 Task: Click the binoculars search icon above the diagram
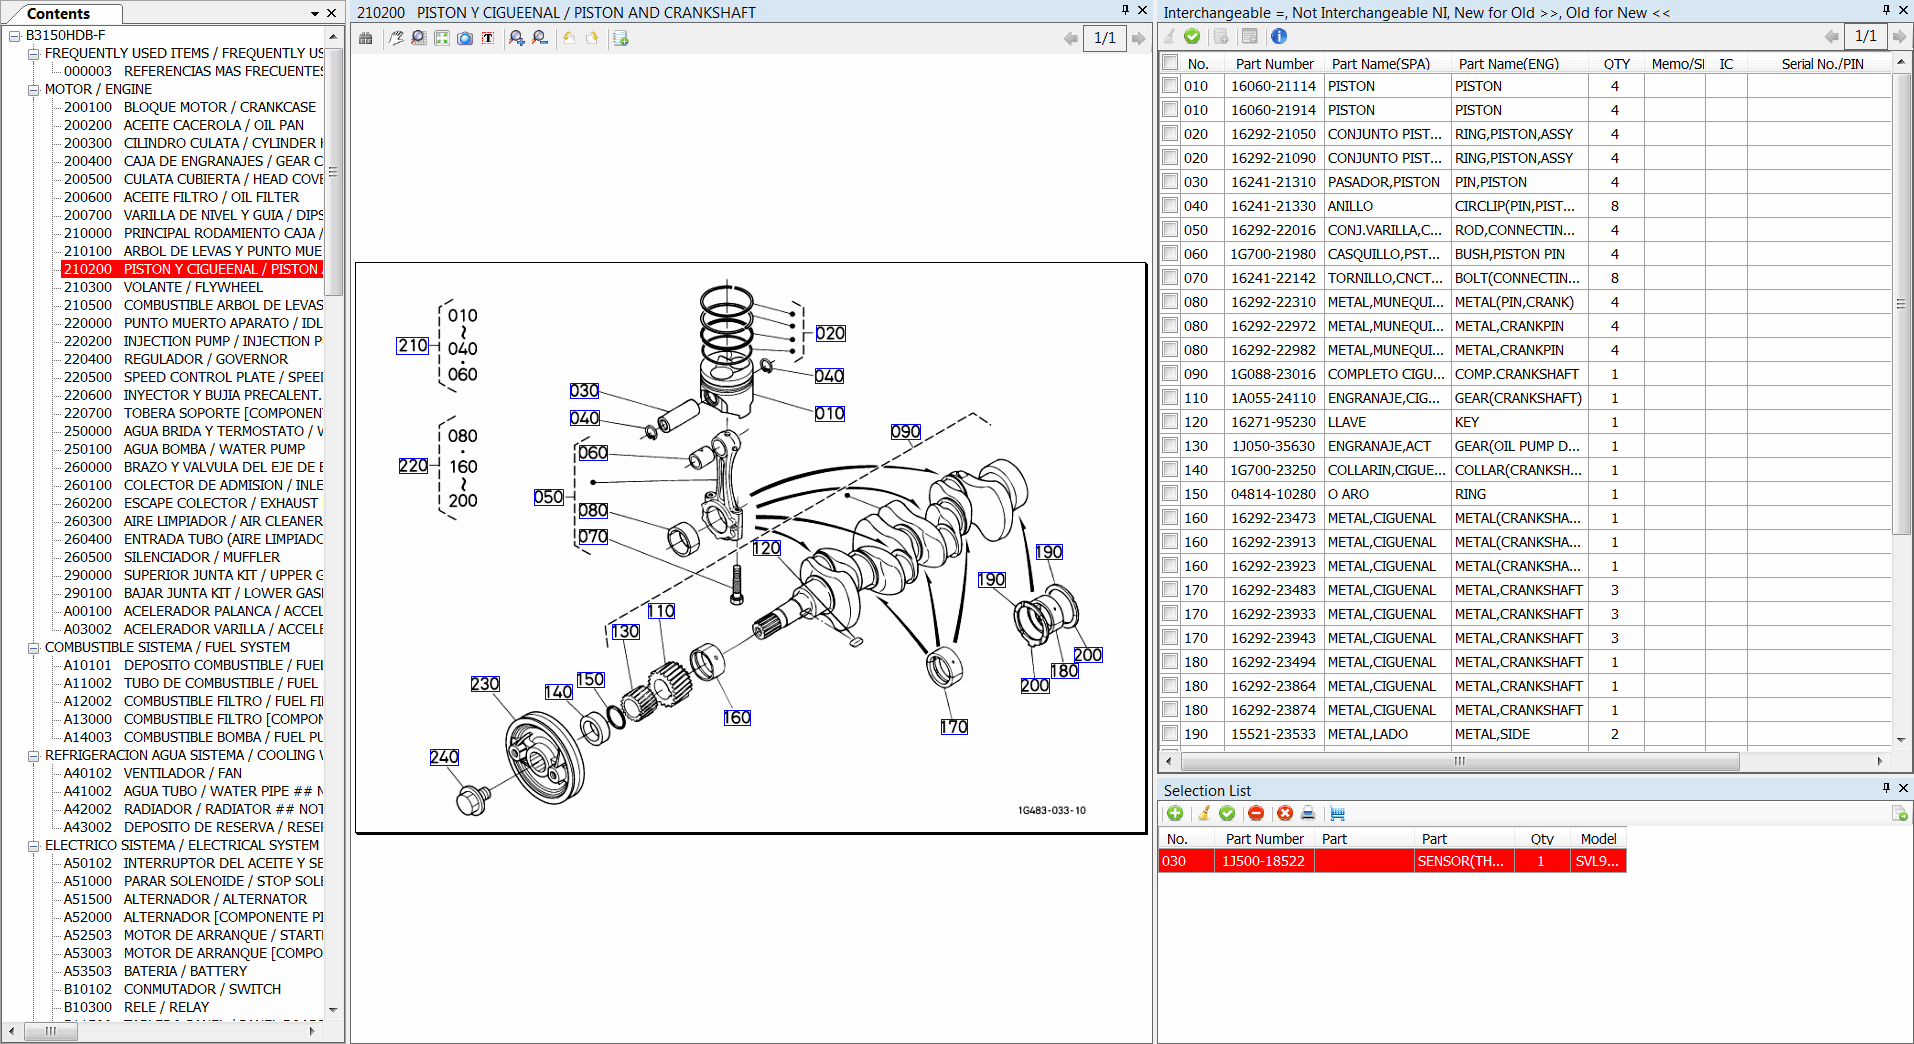pyautogui.click(x=366, y=38)
